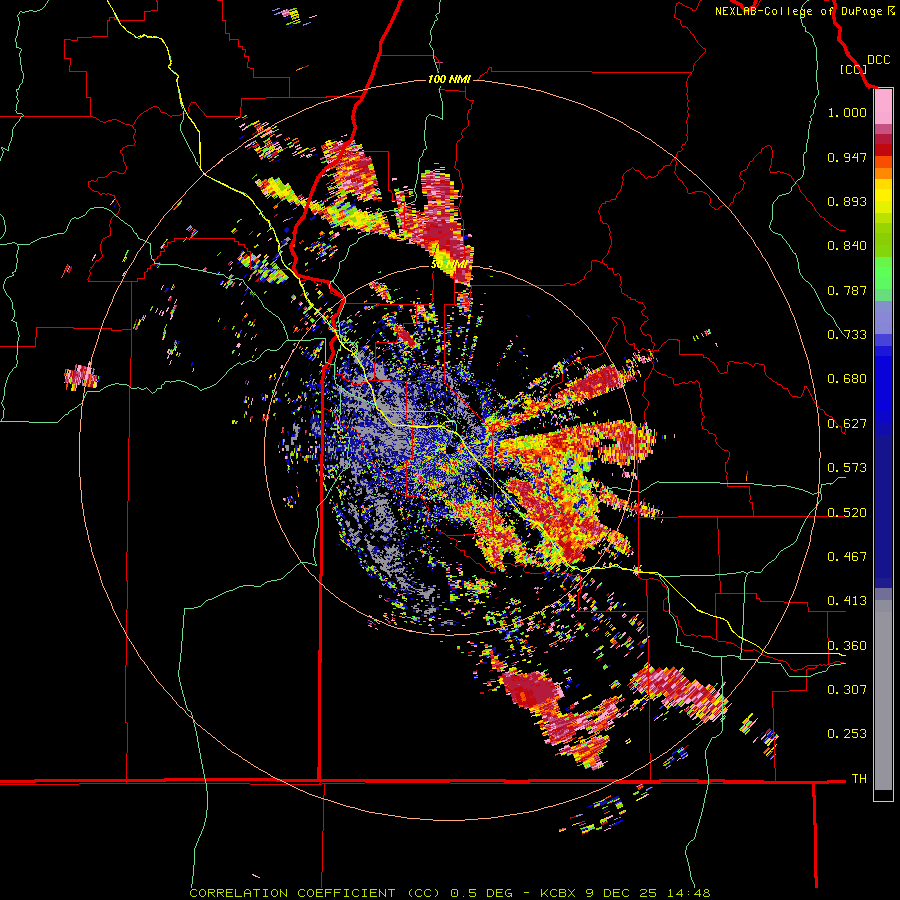Select the 0.680 scale value
Image resolution: width=900 pixels, height=900 pixels.
pyautogui.click(x=847, y=379)
